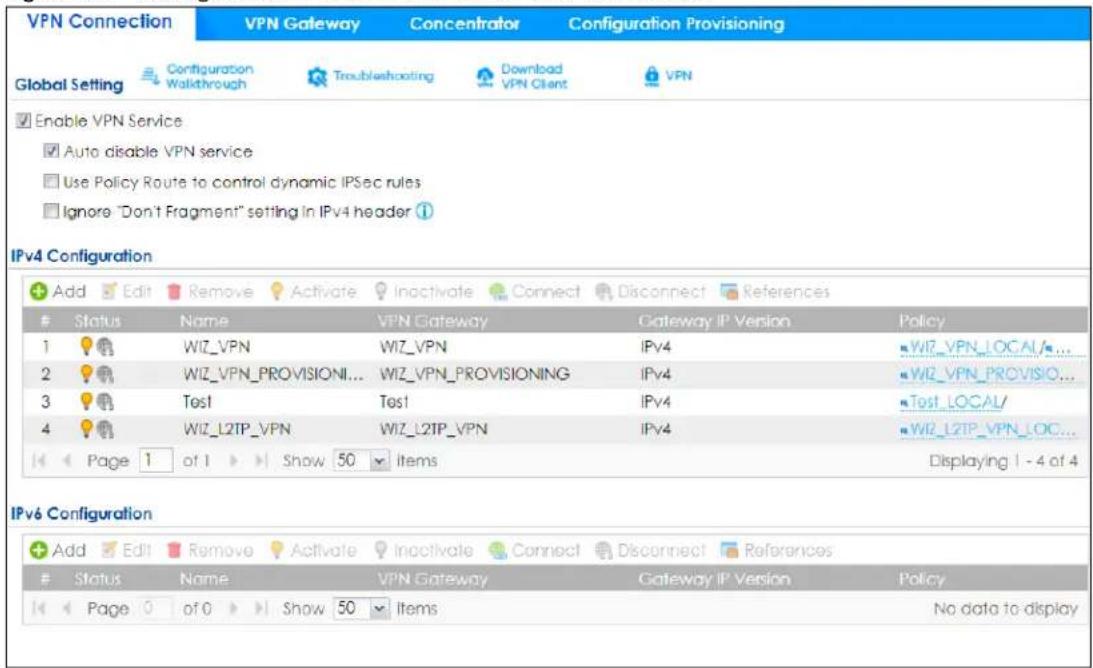Click the IPv4 version cell in Test row

click(x=655, y=402)
